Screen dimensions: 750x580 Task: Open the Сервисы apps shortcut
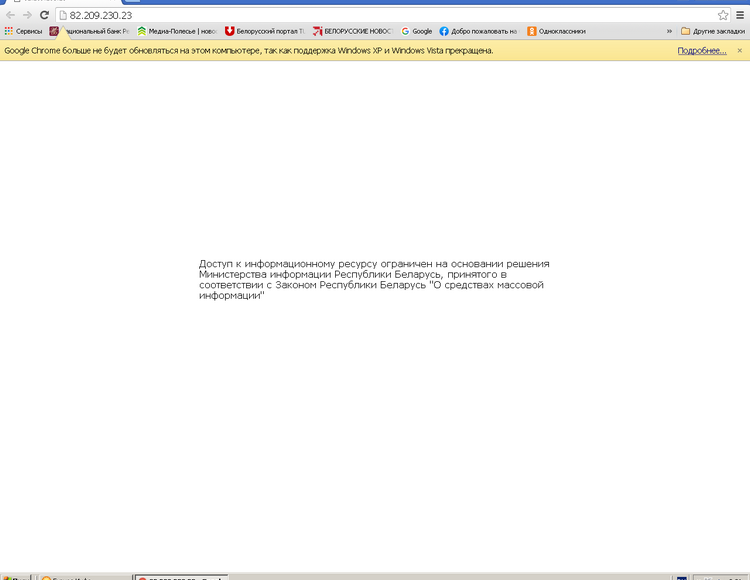tap(23, 31)
